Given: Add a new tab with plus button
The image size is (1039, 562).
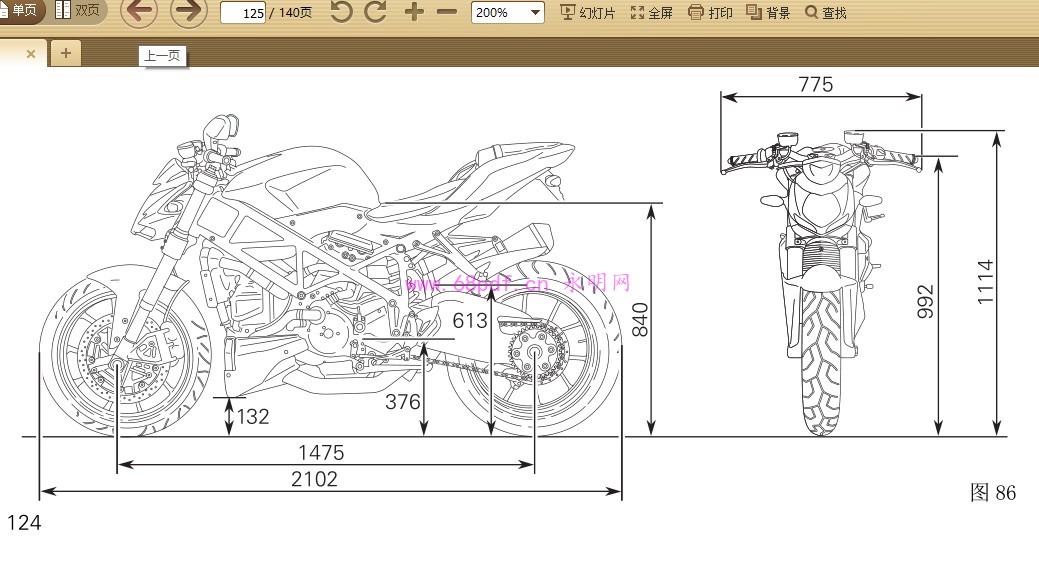Looking at the screenshot, I should (65, 53).
